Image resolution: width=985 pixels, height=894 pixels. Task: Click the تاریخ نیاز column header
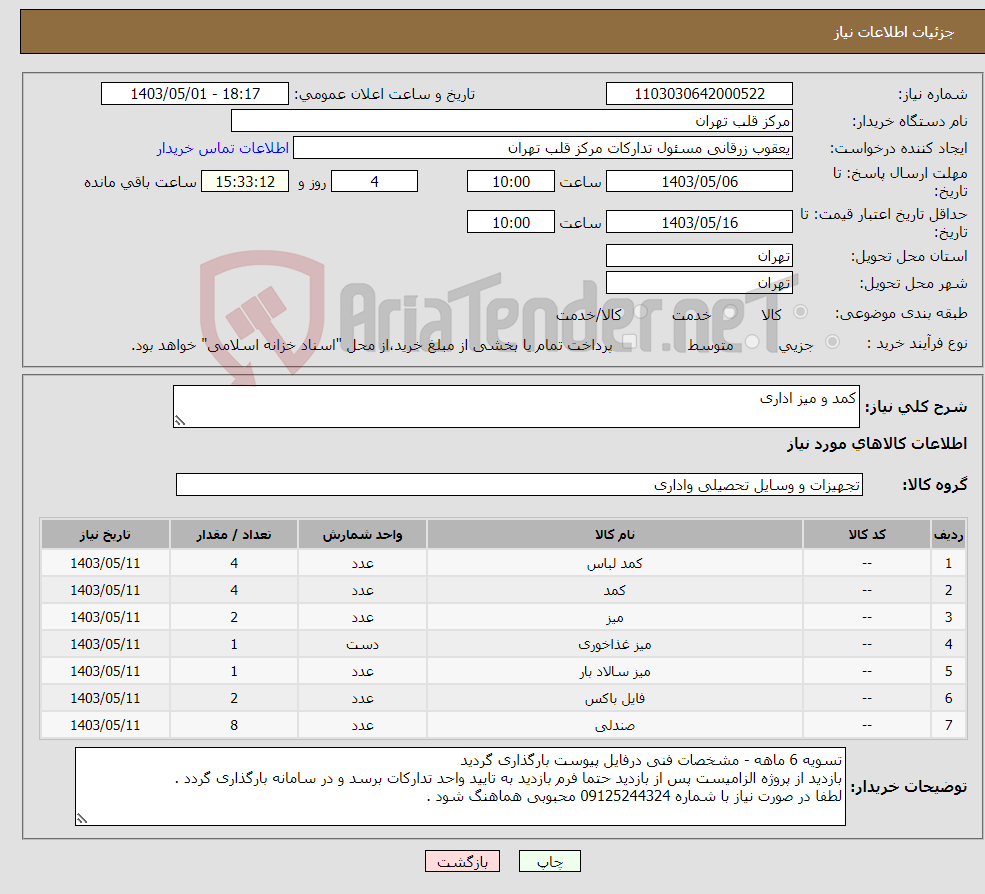tap(105, 535)
